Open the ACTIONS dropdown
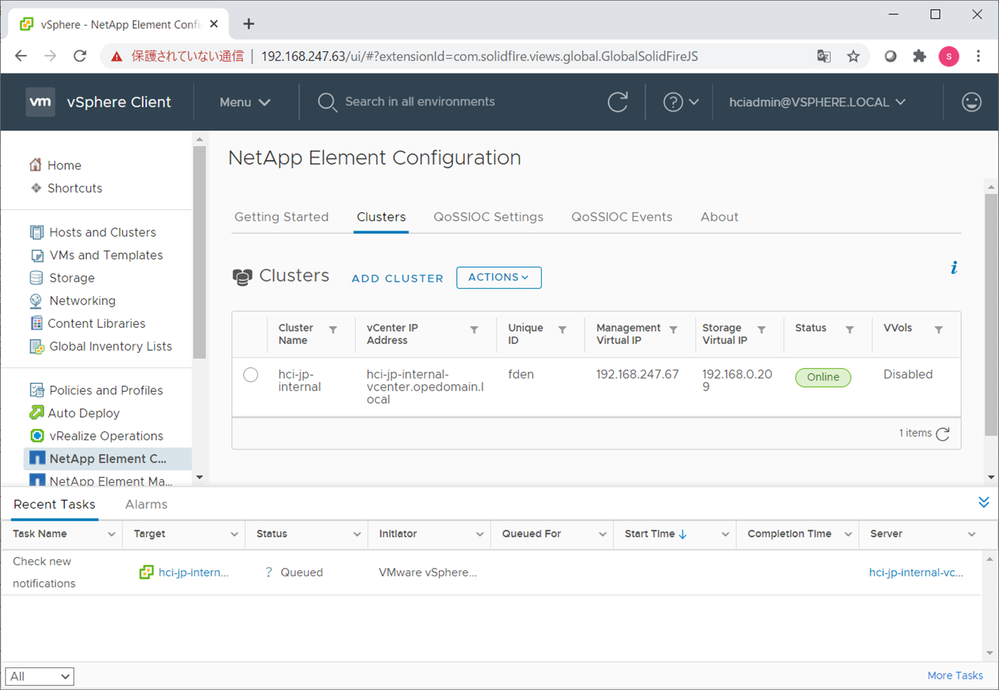The image size is (999, 690). tap(498, 278)
